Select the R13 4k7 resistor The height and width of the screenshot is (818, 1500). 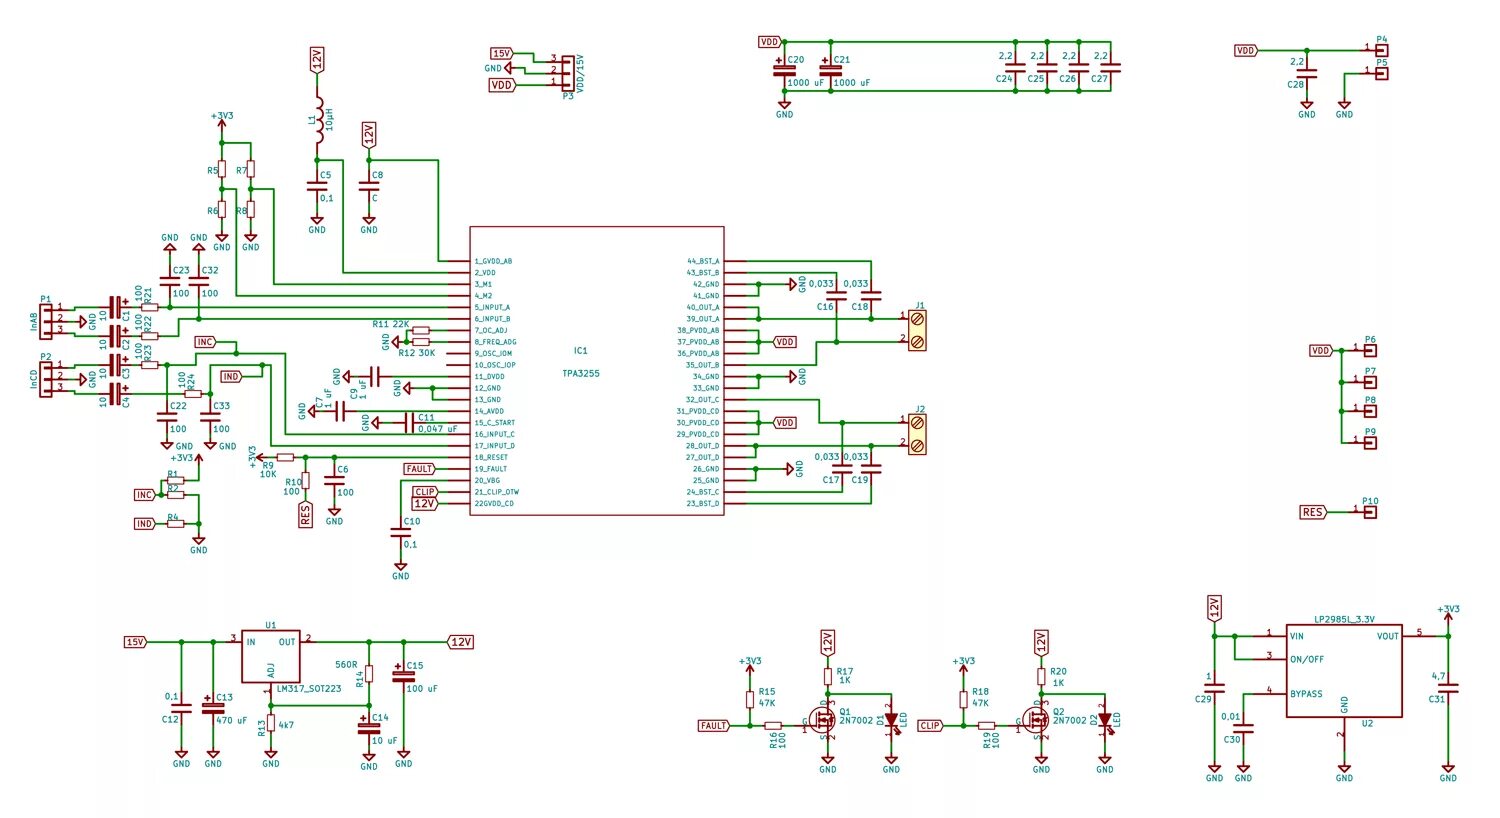pos(271,725)
